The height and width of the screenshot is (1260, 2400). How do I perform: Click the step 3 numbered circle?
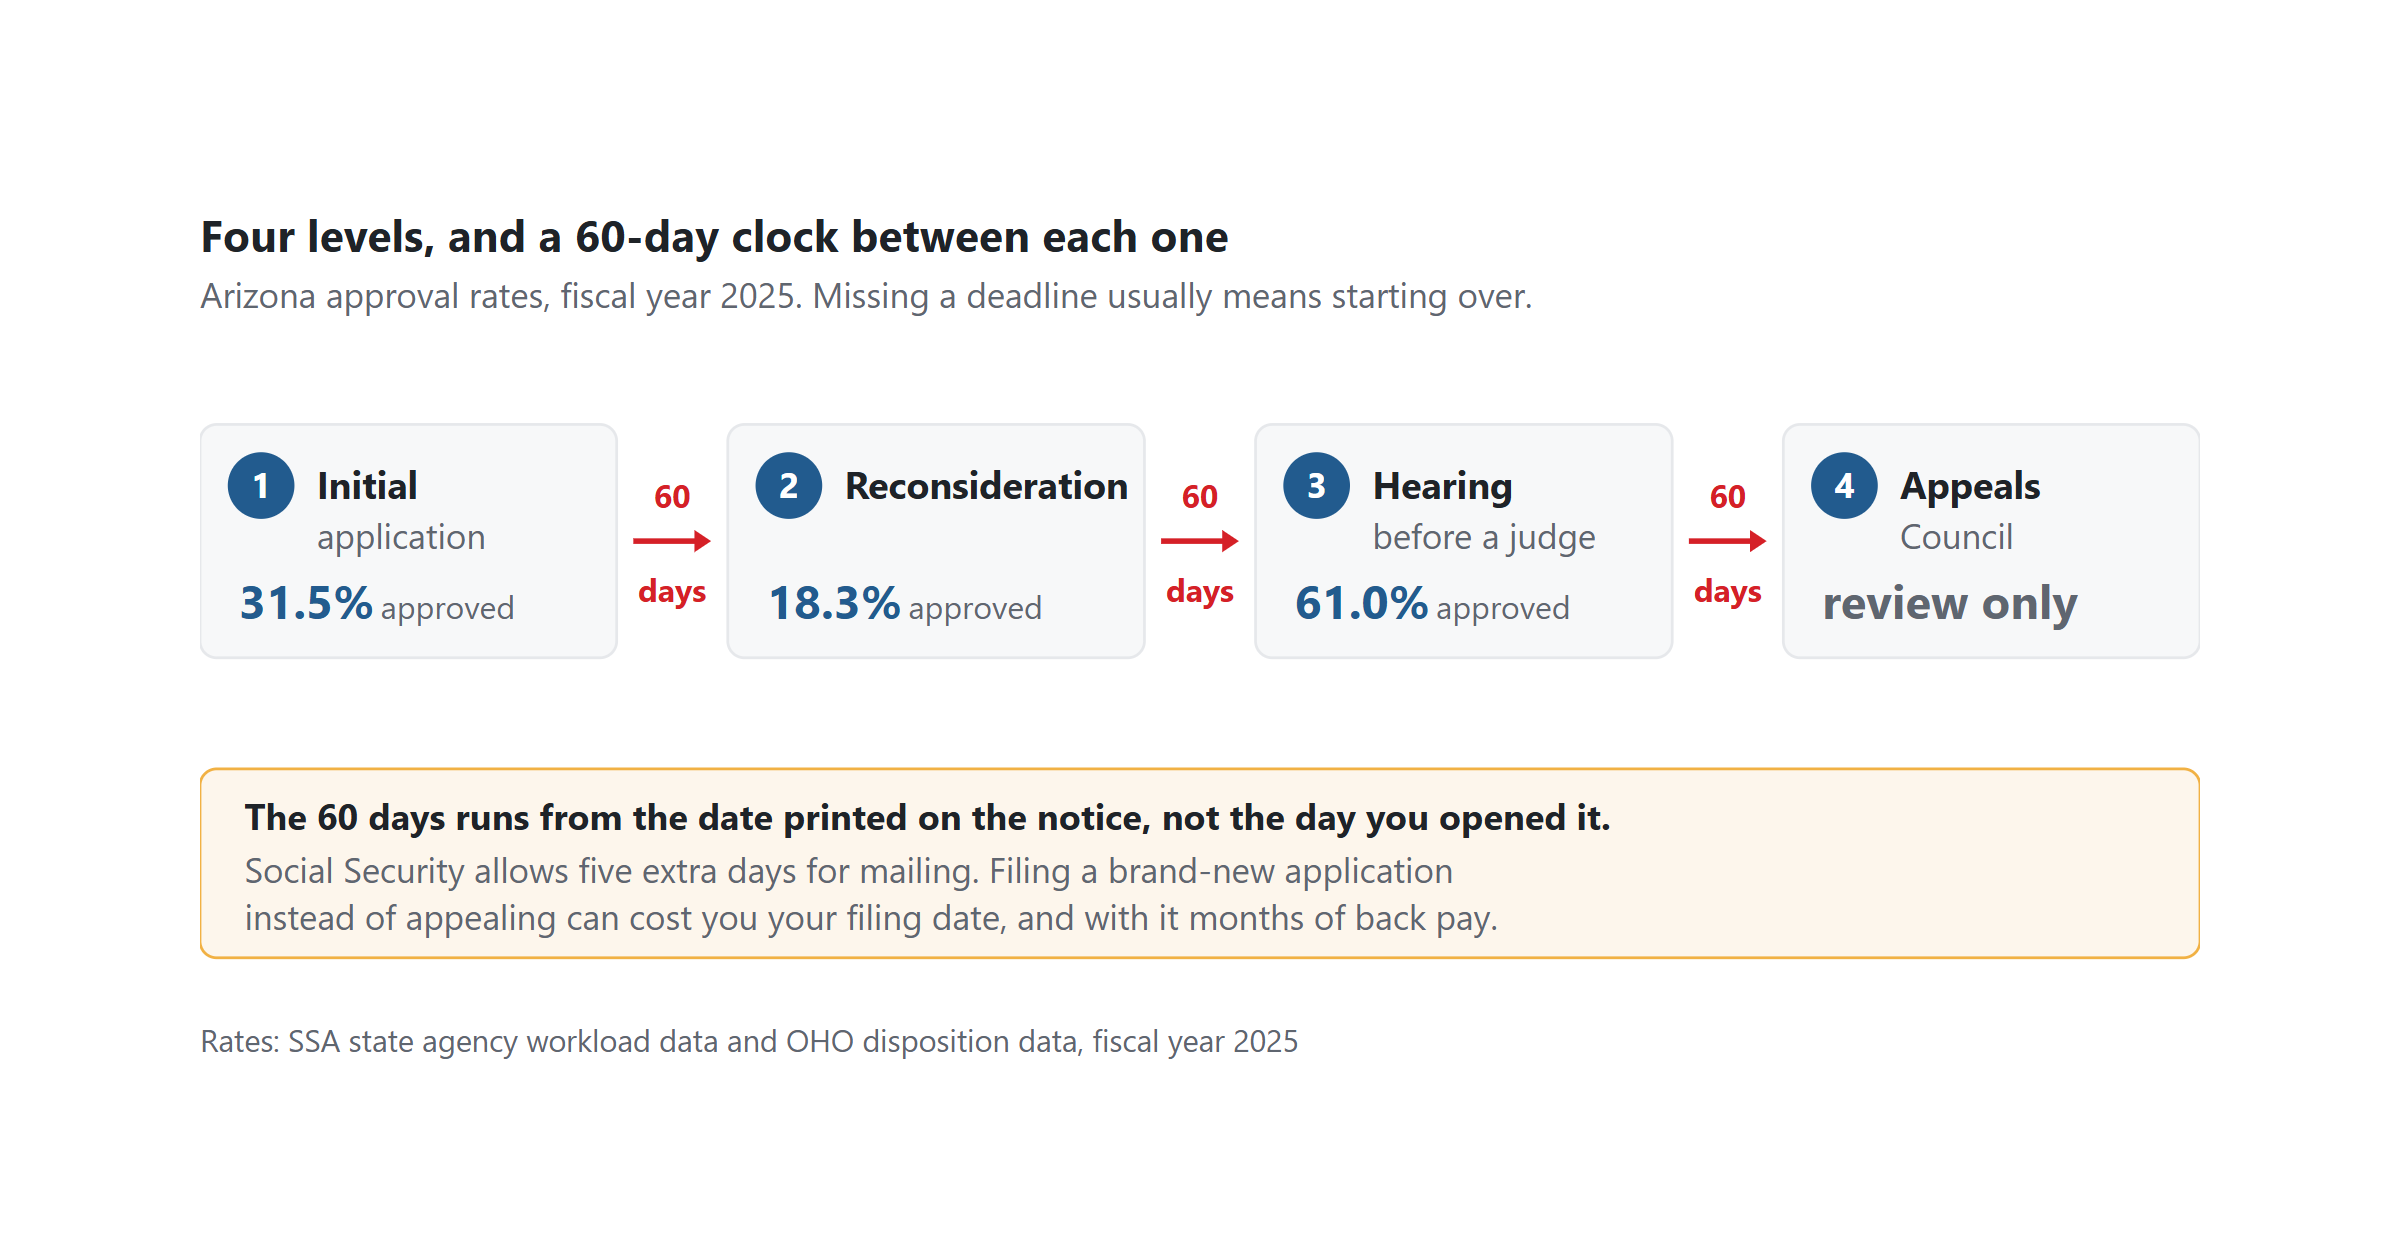1317,486
